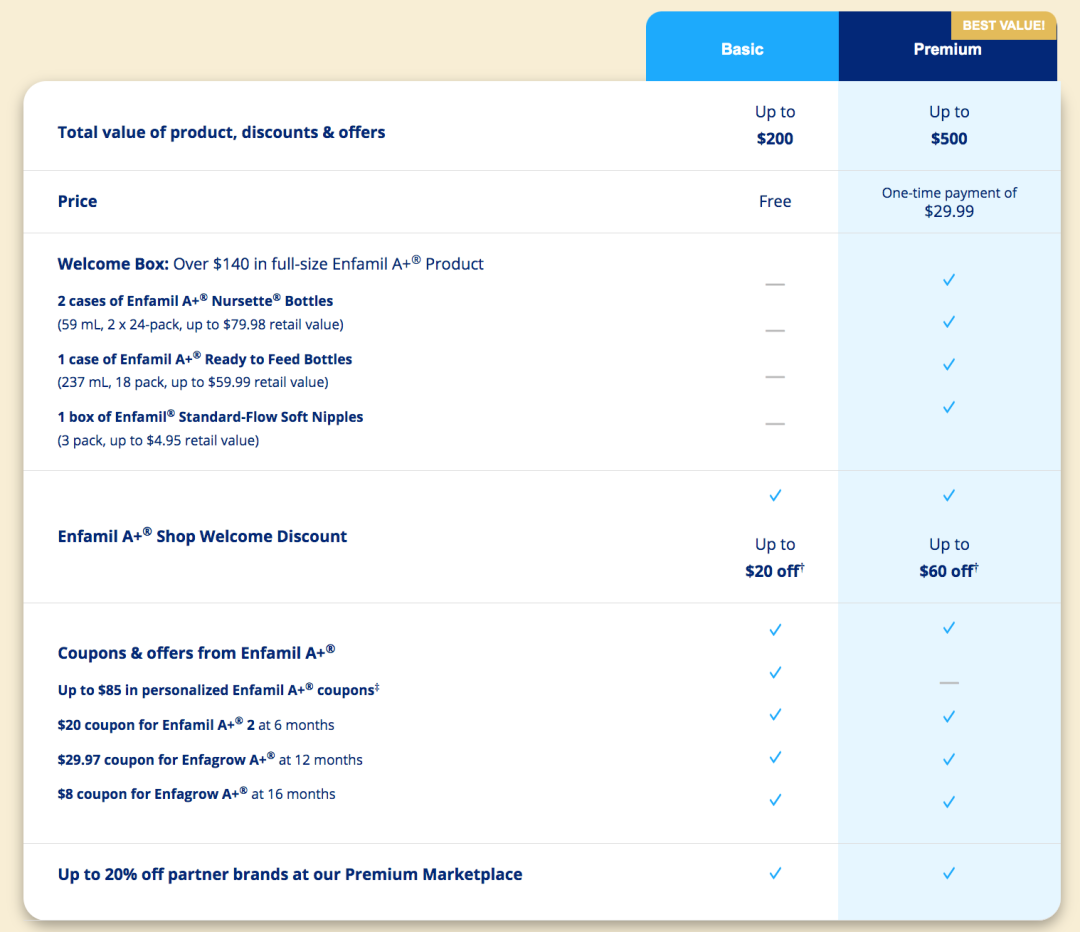1080x932 pixels.
Task: Click Basic checkmark for $8 coupon row
Action: click(x=776, y=800)
